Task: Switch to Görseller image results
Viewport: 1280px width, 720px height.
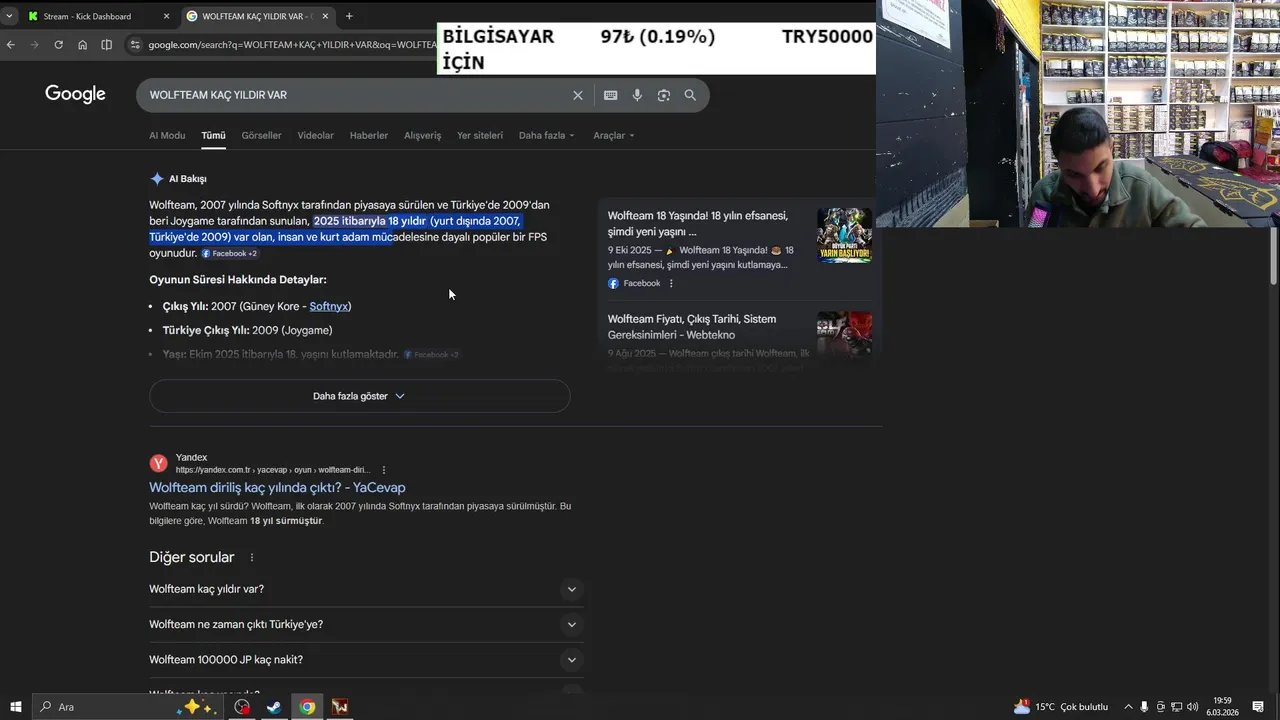Action: pos(261,135)
